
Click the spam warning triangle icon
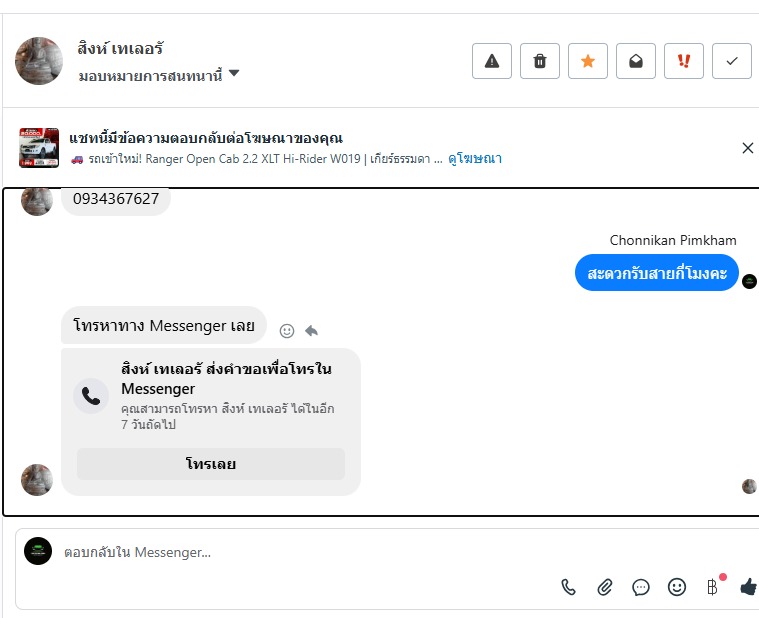pyautogui.click(x=492, y=61)
